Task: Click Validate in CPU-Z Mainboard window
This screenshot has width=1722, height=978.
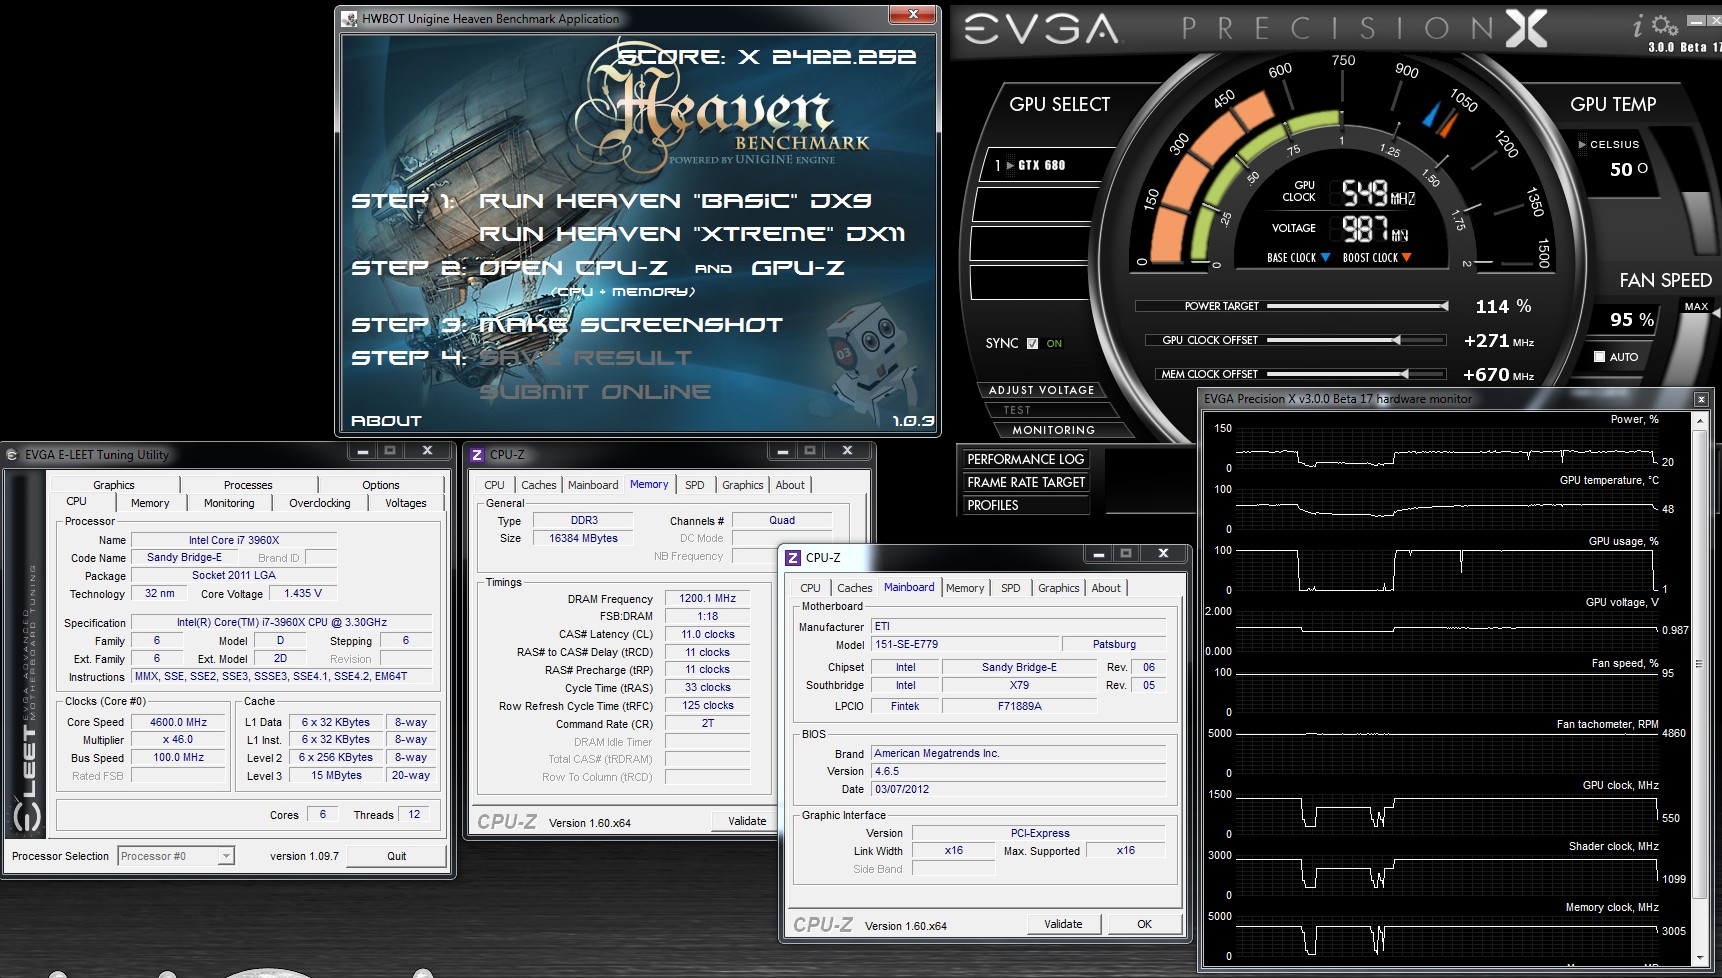Action: 1063,924
